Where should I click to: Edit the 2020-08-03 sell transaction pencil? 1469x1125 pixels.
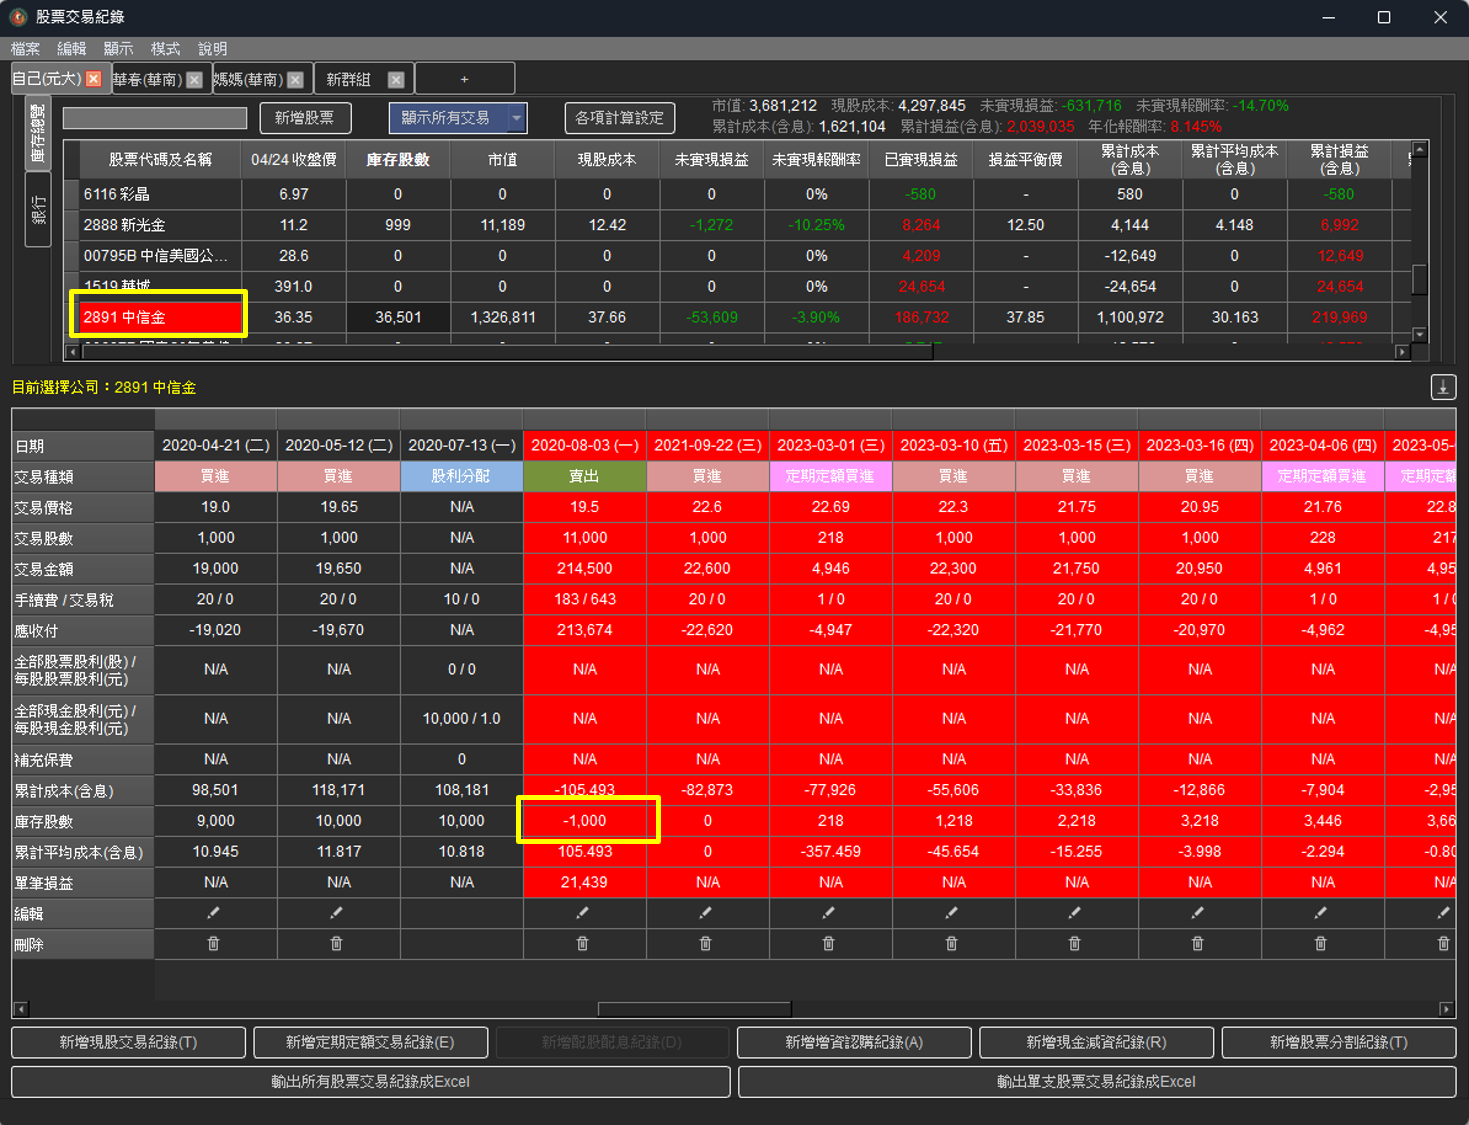[x=582, y=913]
